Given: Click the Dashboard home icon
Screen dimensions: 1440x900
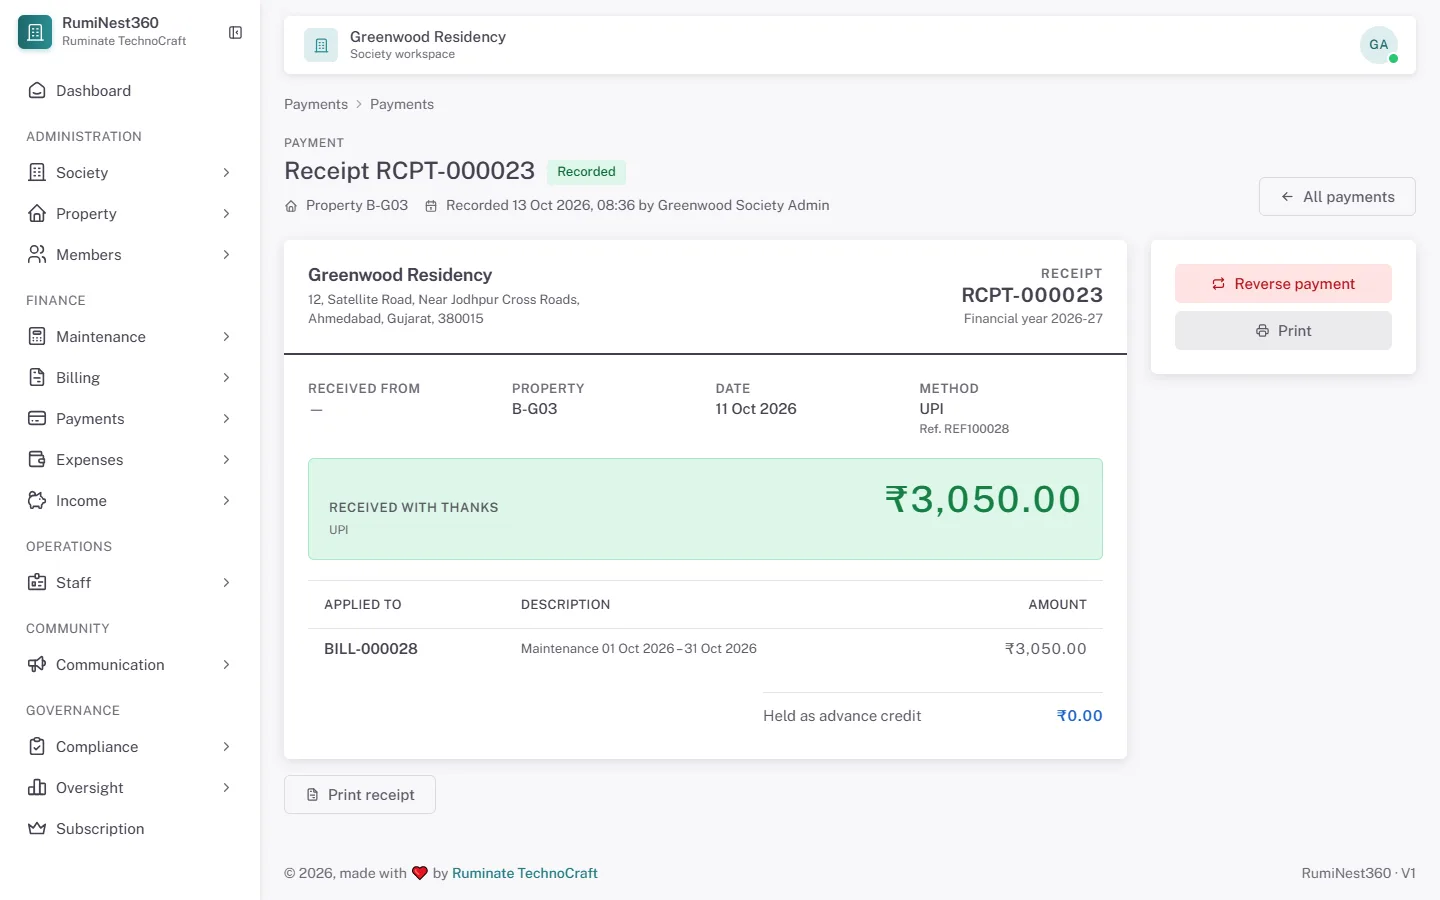Looking at the screenshot, I should coord(37,91).
